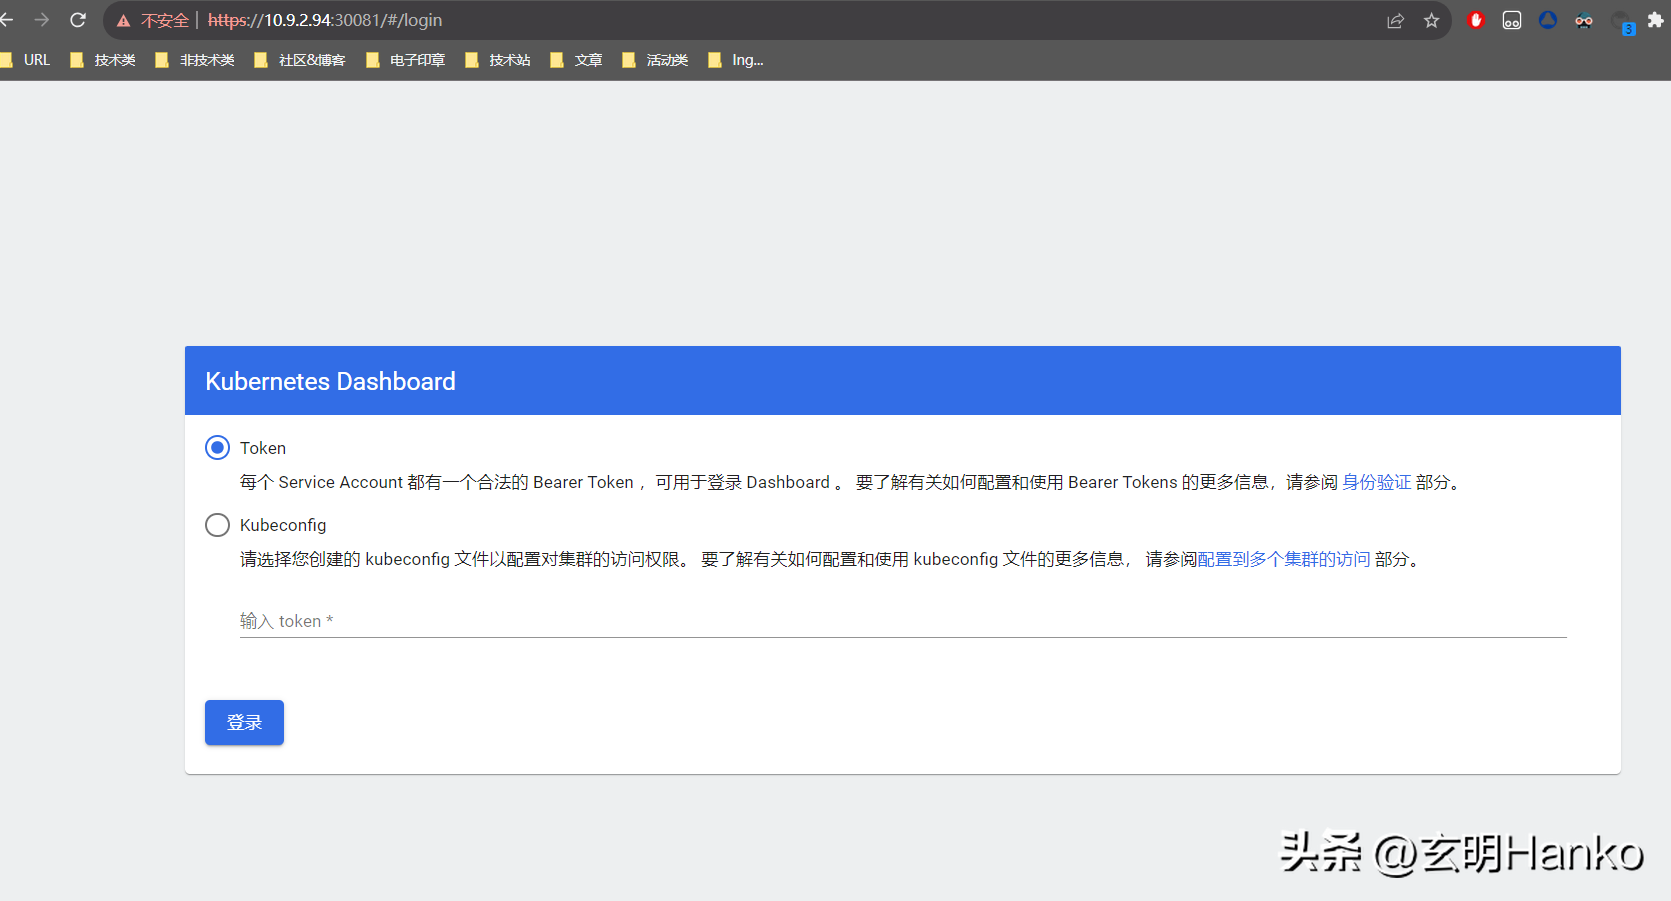The height and width of the screenshot is (901, 1671).
Task: Click the browser forward arrow
Action: [x=42, y=20]
